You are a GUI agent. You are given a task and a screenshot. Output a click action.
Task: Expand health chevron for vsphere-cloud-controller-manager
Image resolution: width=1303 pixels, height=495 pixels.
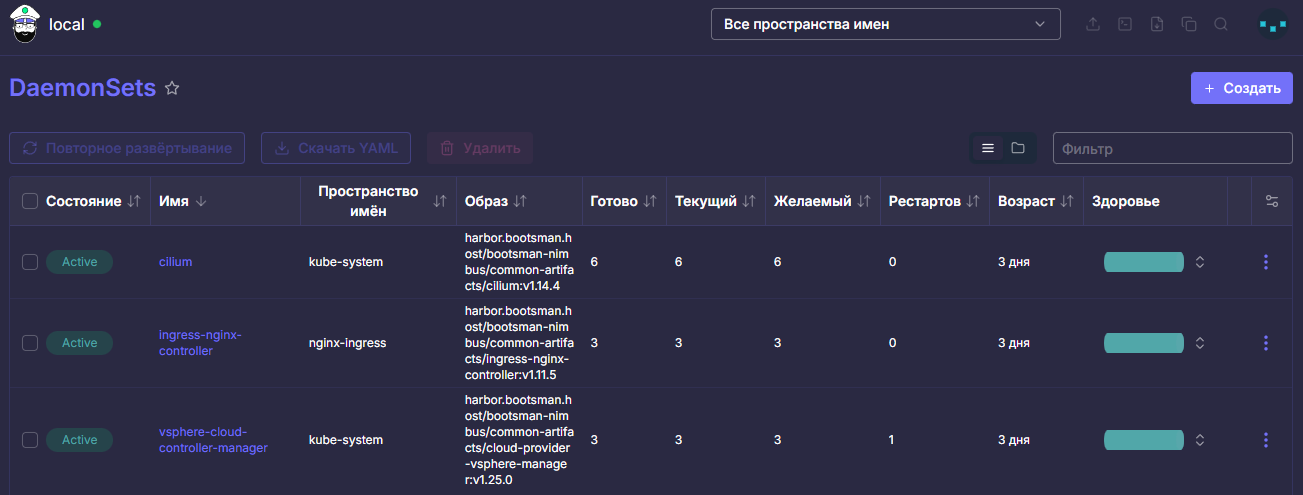point(1200,440)
